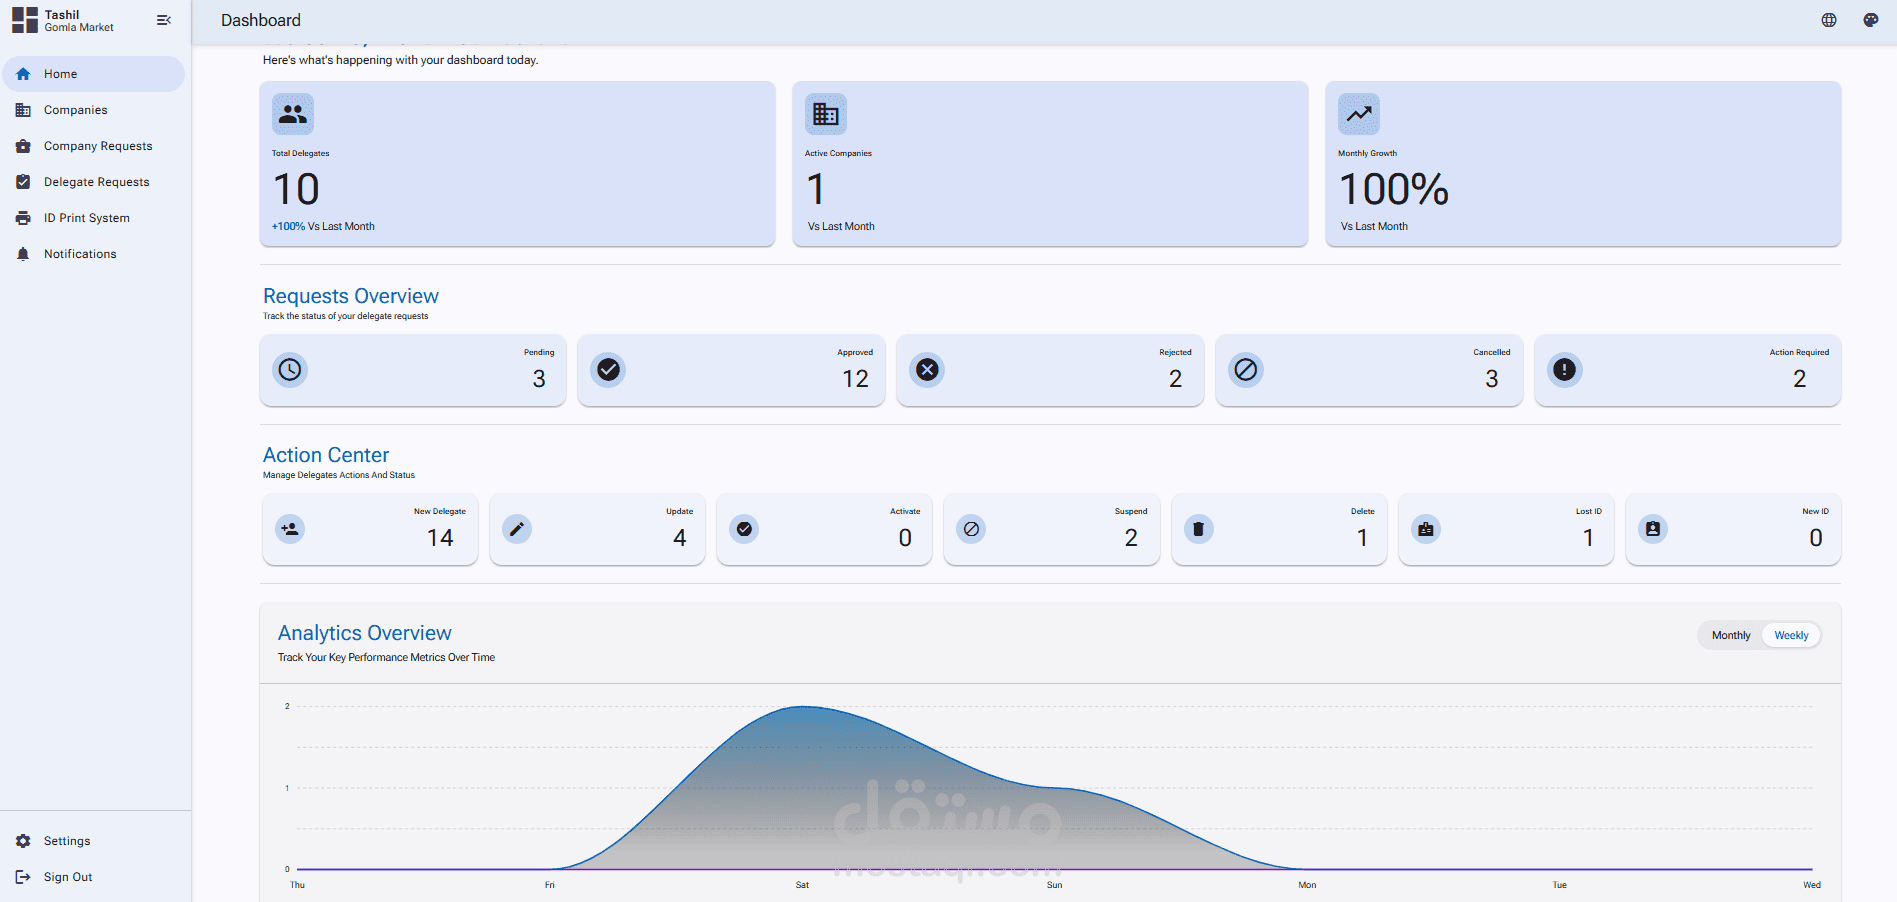Click the Sign Out arrow icon

tap(23, 877)
